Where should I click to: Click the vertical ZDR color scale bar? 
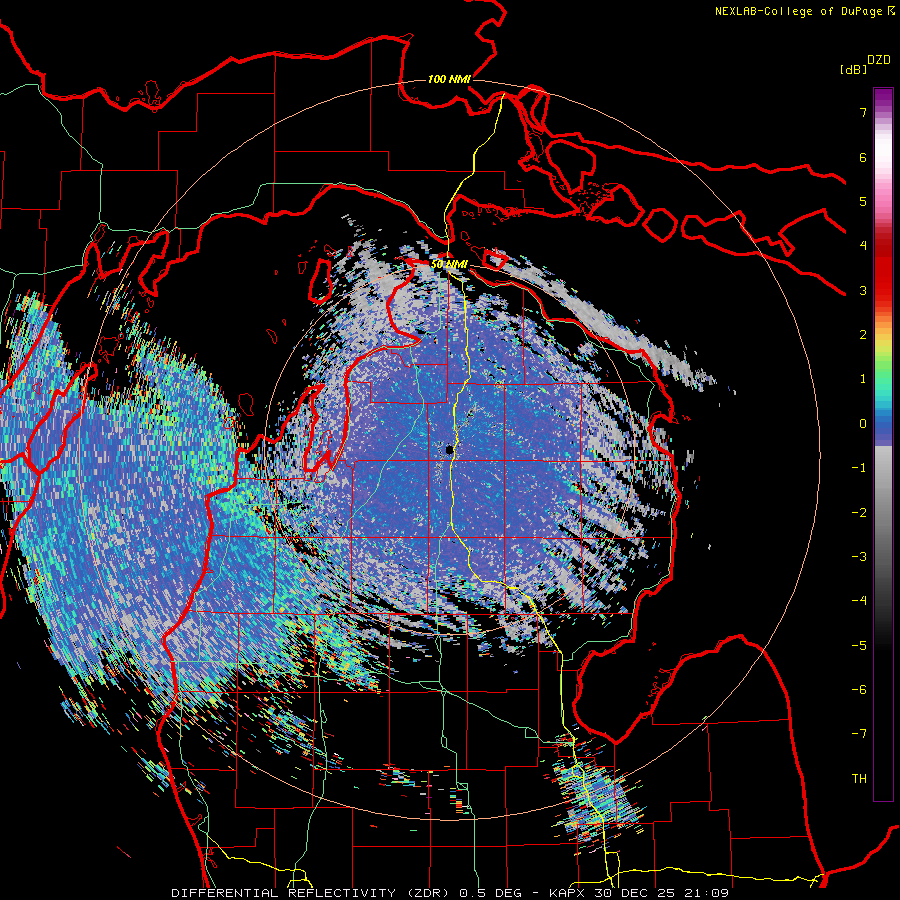tap(883, 444)
